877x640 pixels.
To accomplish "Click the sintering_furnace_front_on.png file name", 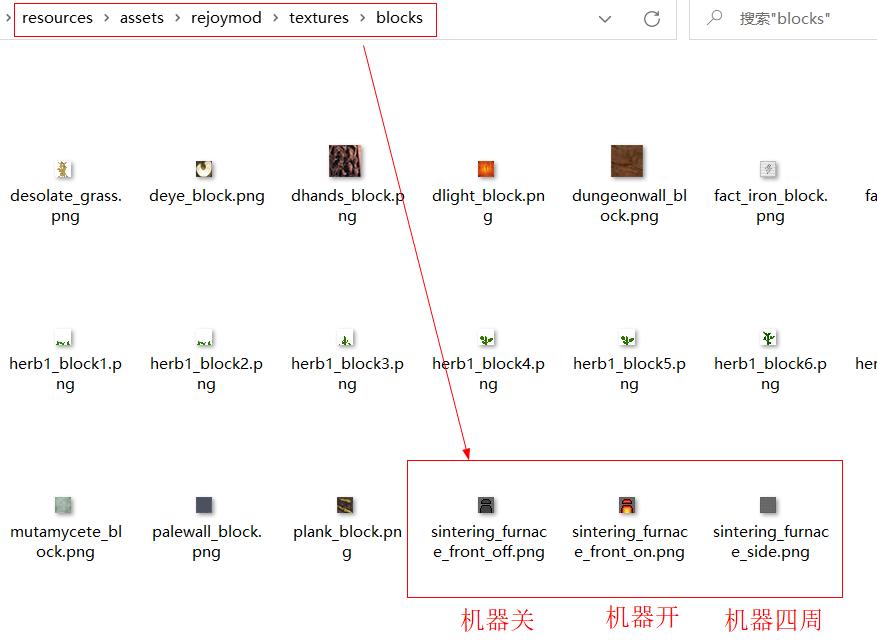I will (x=629, y=542).
